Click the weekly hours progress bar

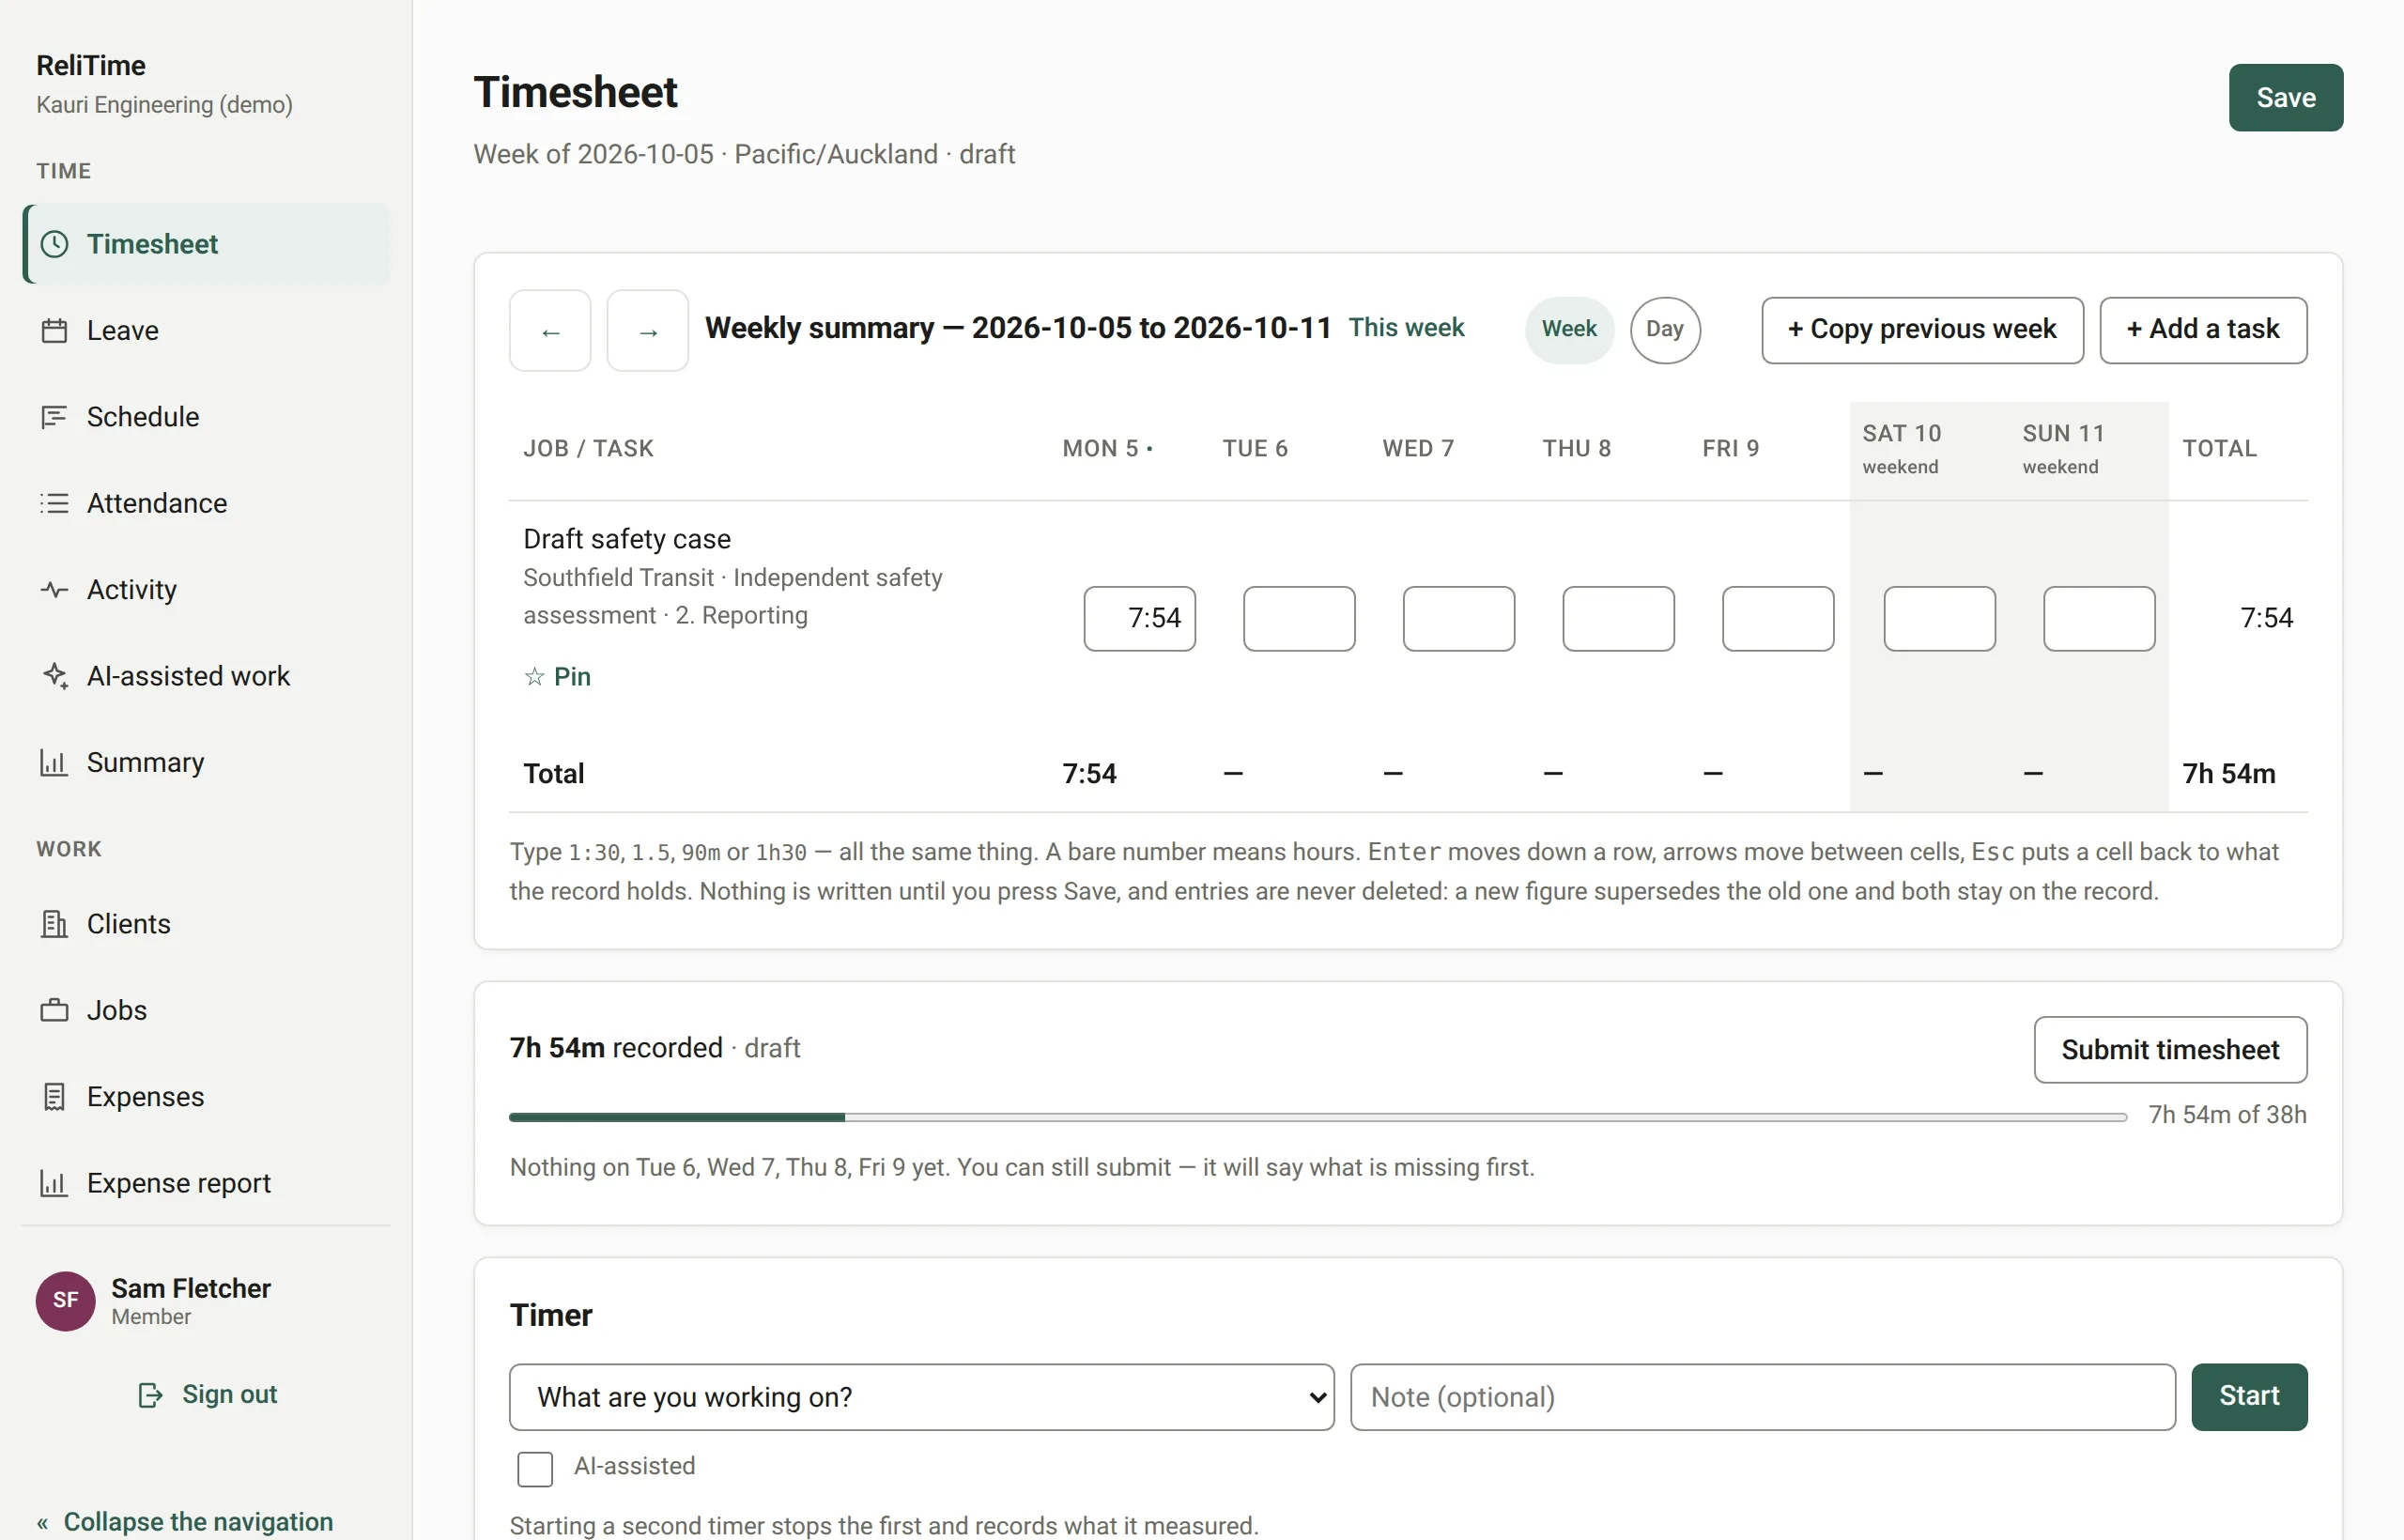[x=1318, y=1117]
